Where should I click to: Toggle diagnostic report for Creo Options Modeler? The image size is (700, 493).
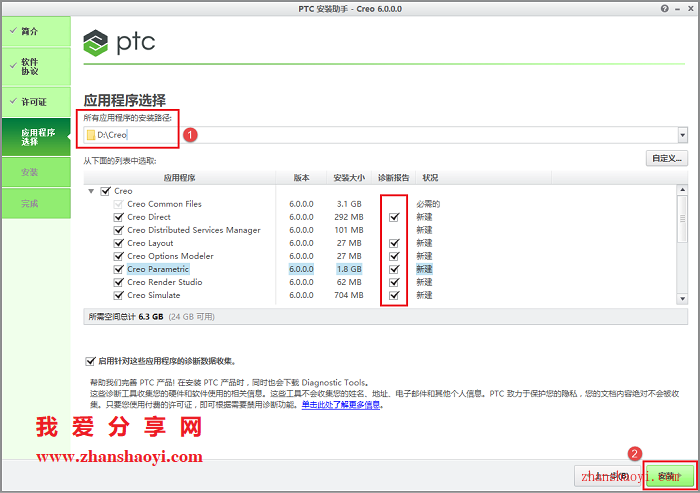(x=394, y=256)
